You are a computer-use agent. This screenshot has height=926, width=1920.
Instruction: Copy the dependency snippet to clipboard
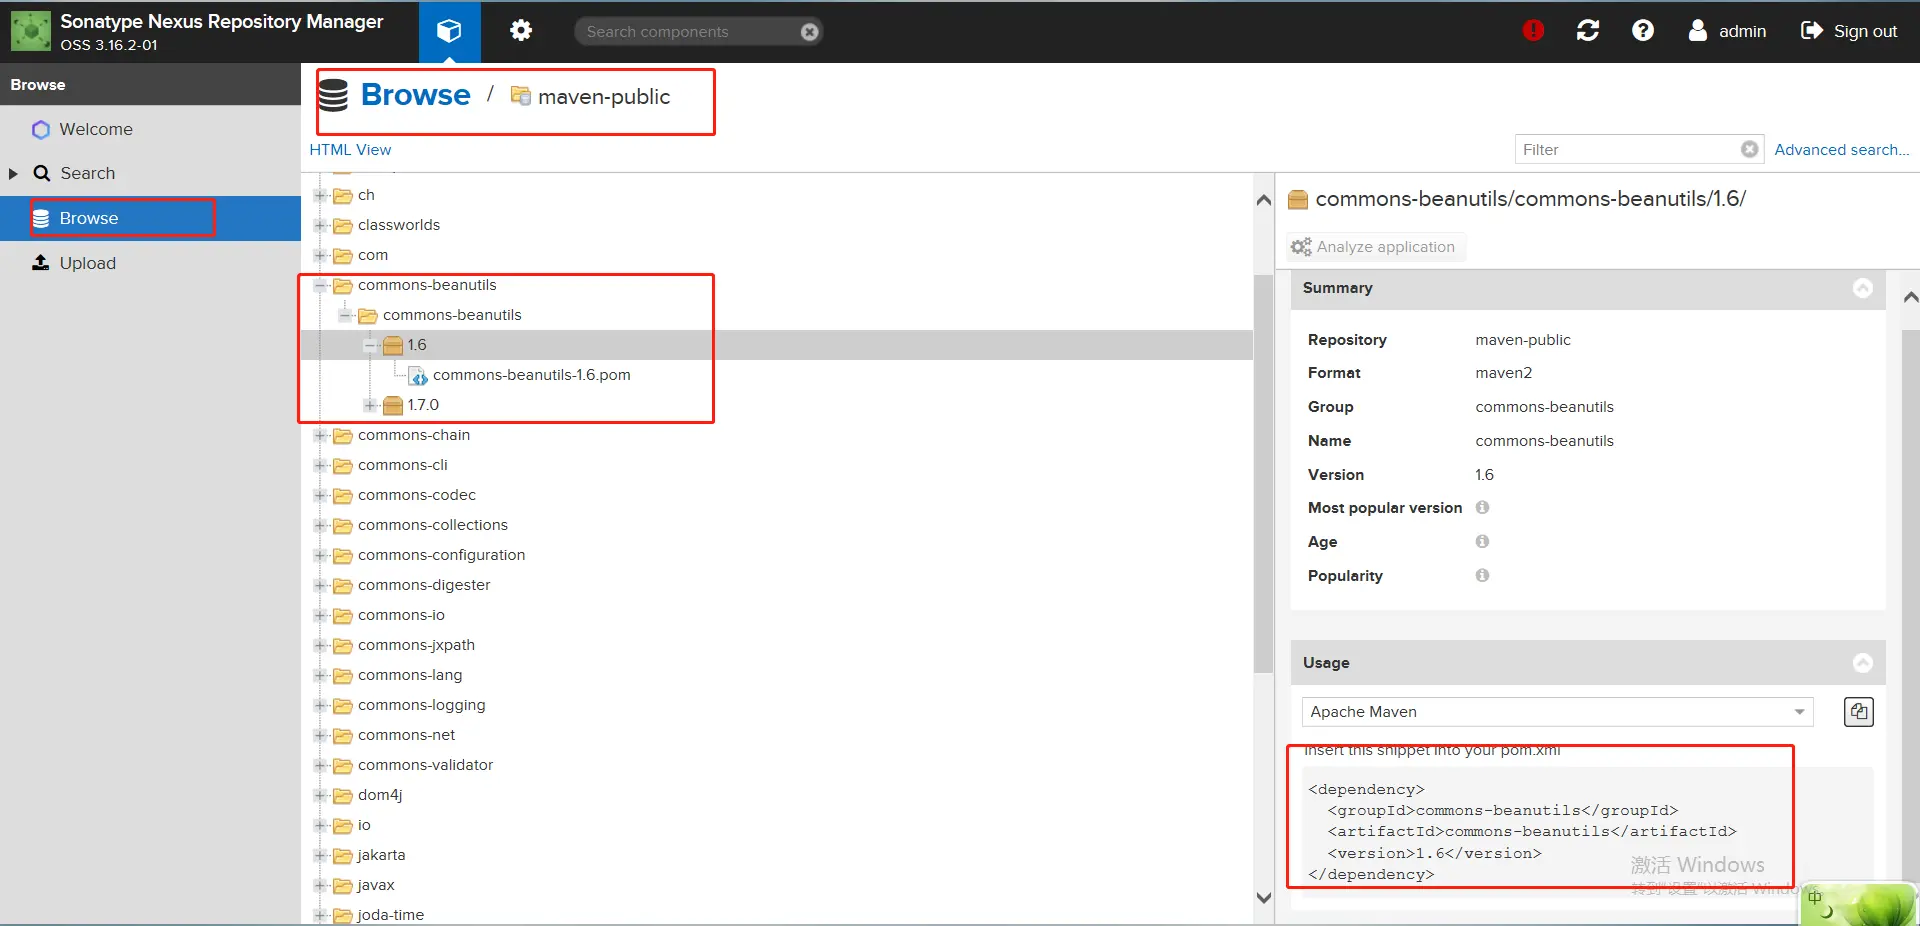pos(1859,712)
